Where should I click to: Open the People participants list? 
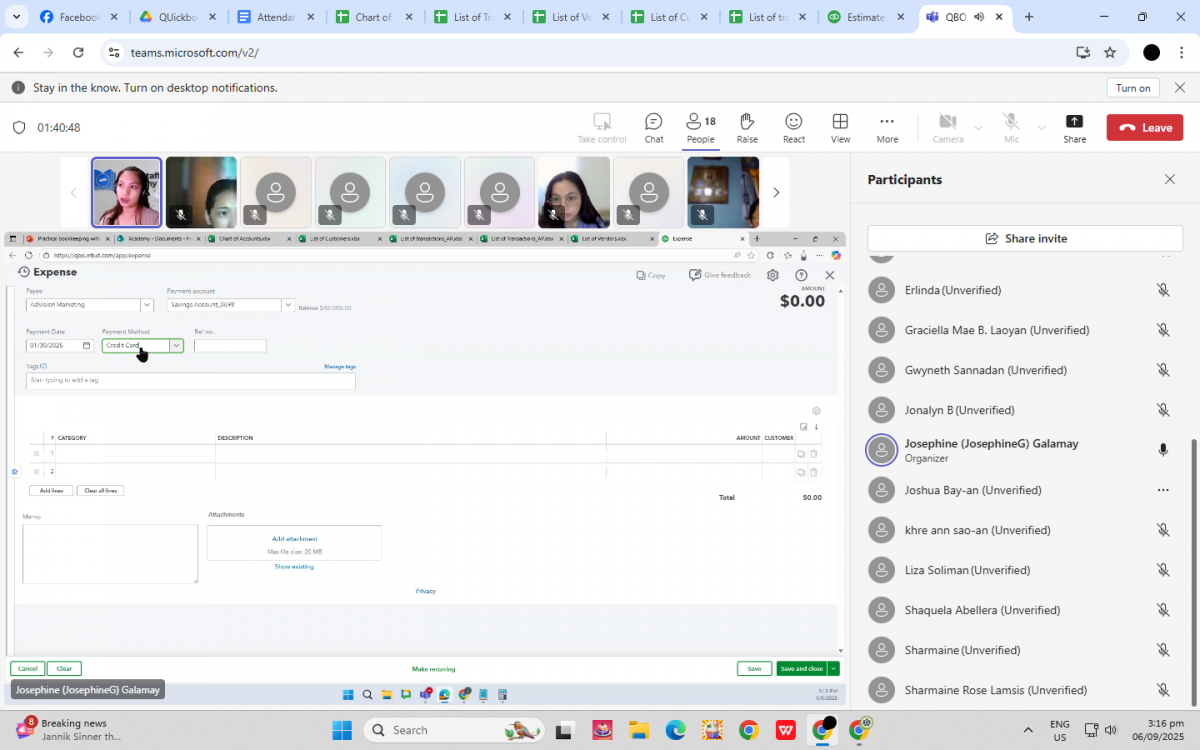700,128
